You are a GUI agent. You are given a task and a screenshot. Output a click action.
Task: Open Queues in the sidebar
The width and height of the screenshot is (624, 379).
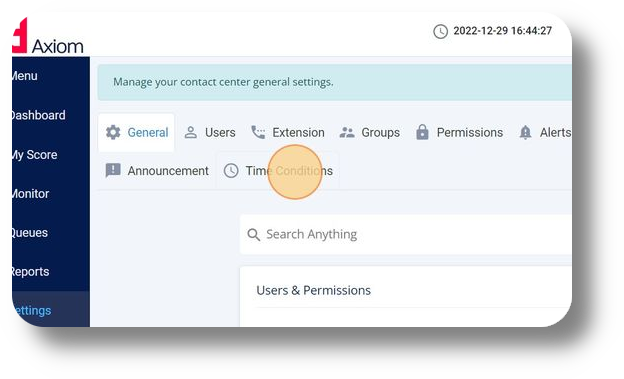tap(30, 233)
